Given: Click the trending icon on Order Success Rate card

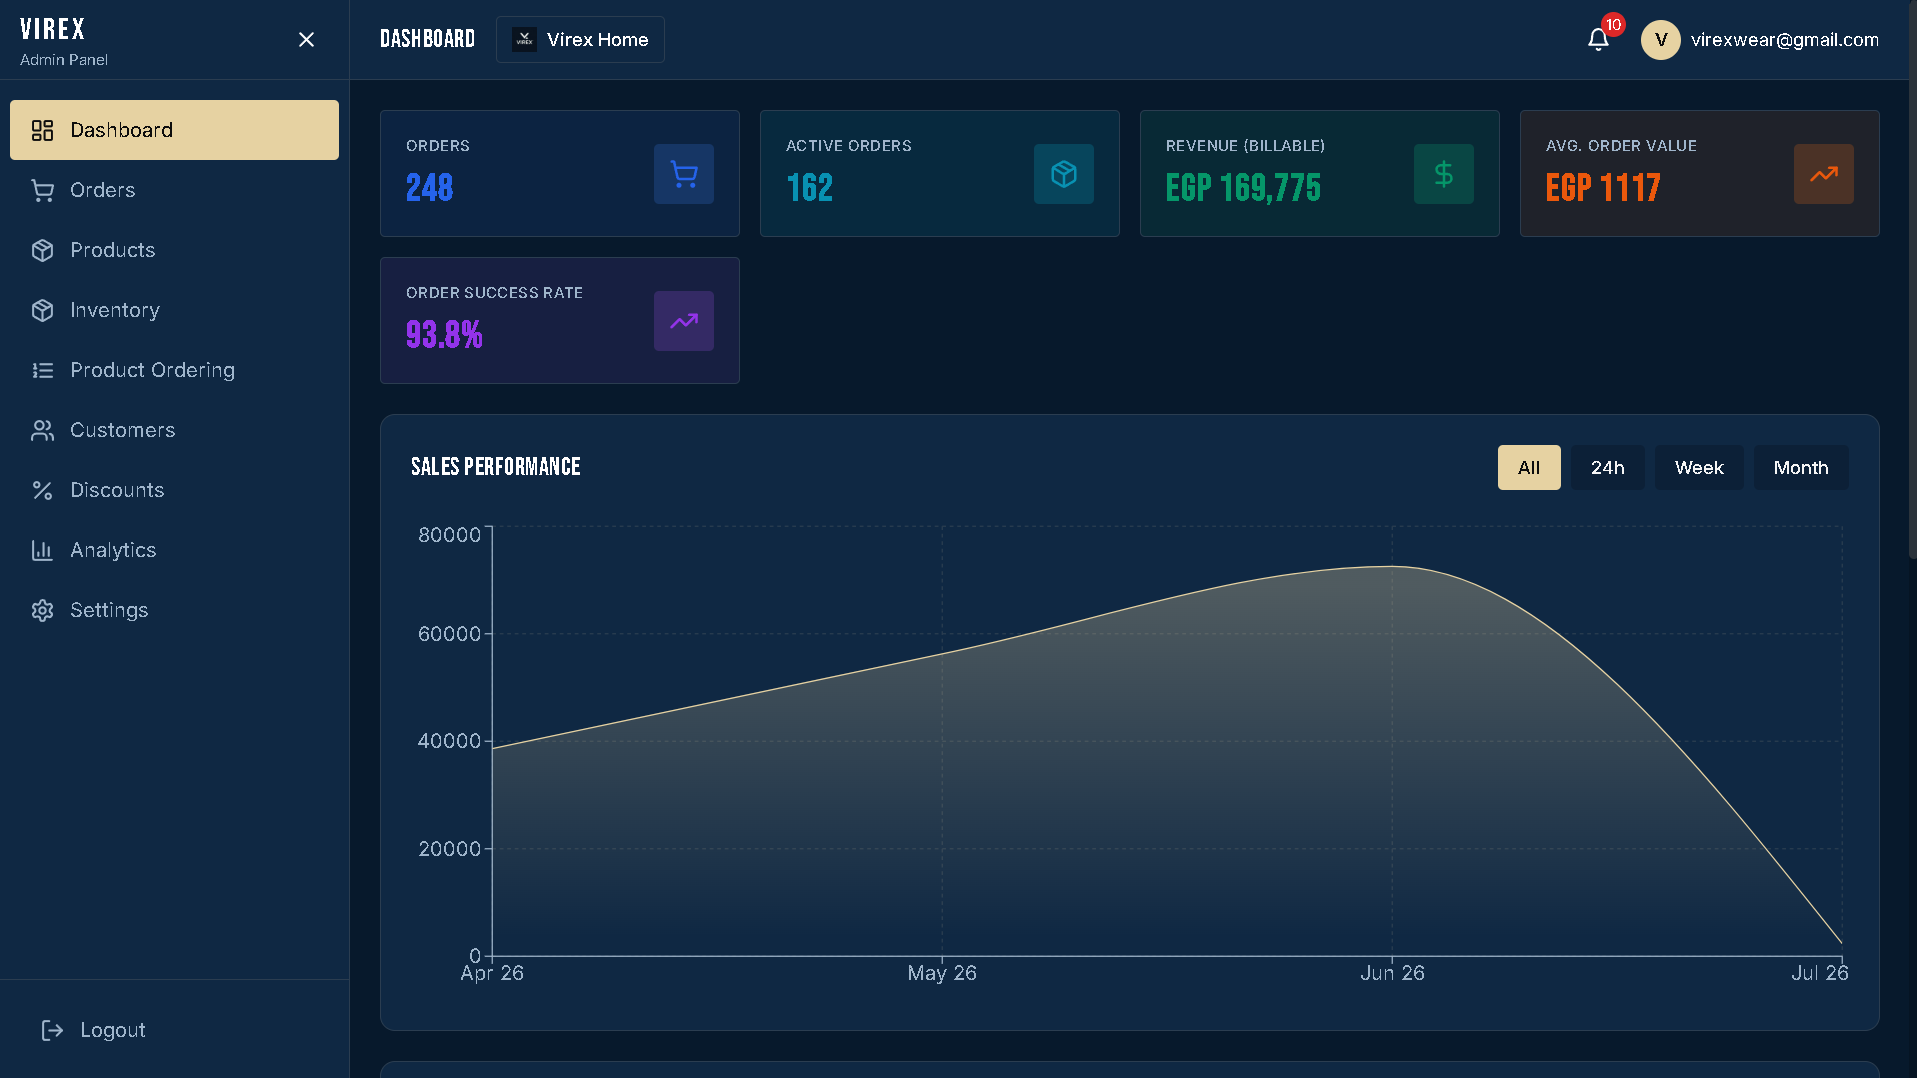Looking at the screenshot, I should [684, 321].
